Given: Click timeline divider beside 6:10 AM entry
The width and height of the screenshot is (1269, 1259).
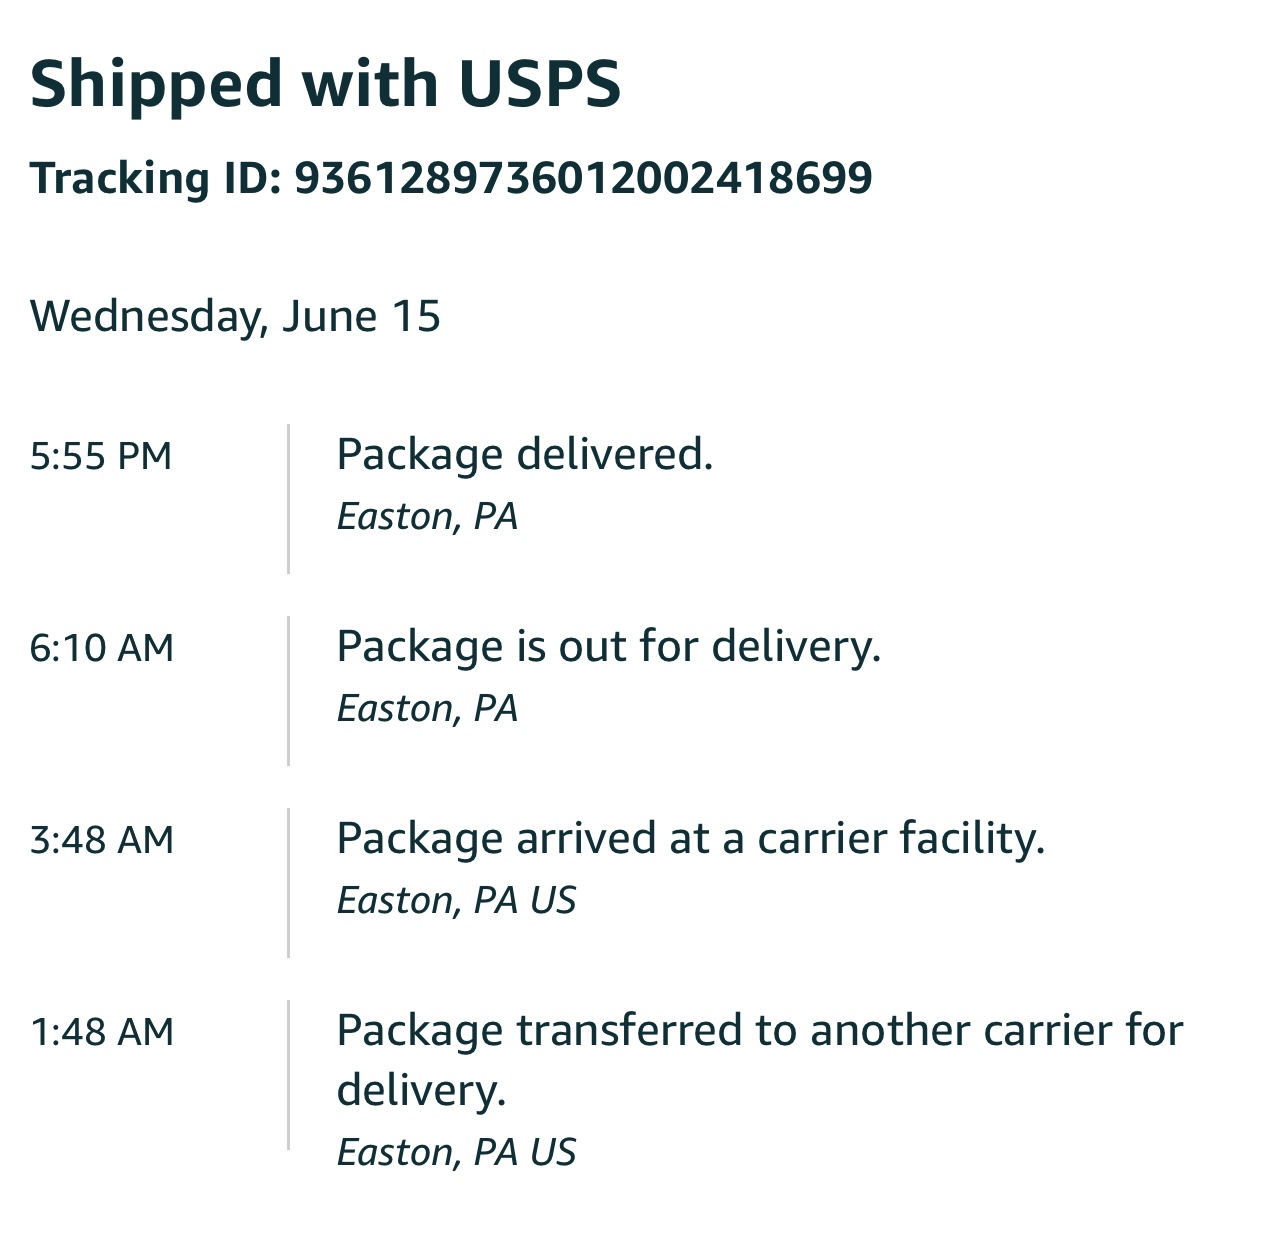Looking at the screenshot, I should click(288, 691).
